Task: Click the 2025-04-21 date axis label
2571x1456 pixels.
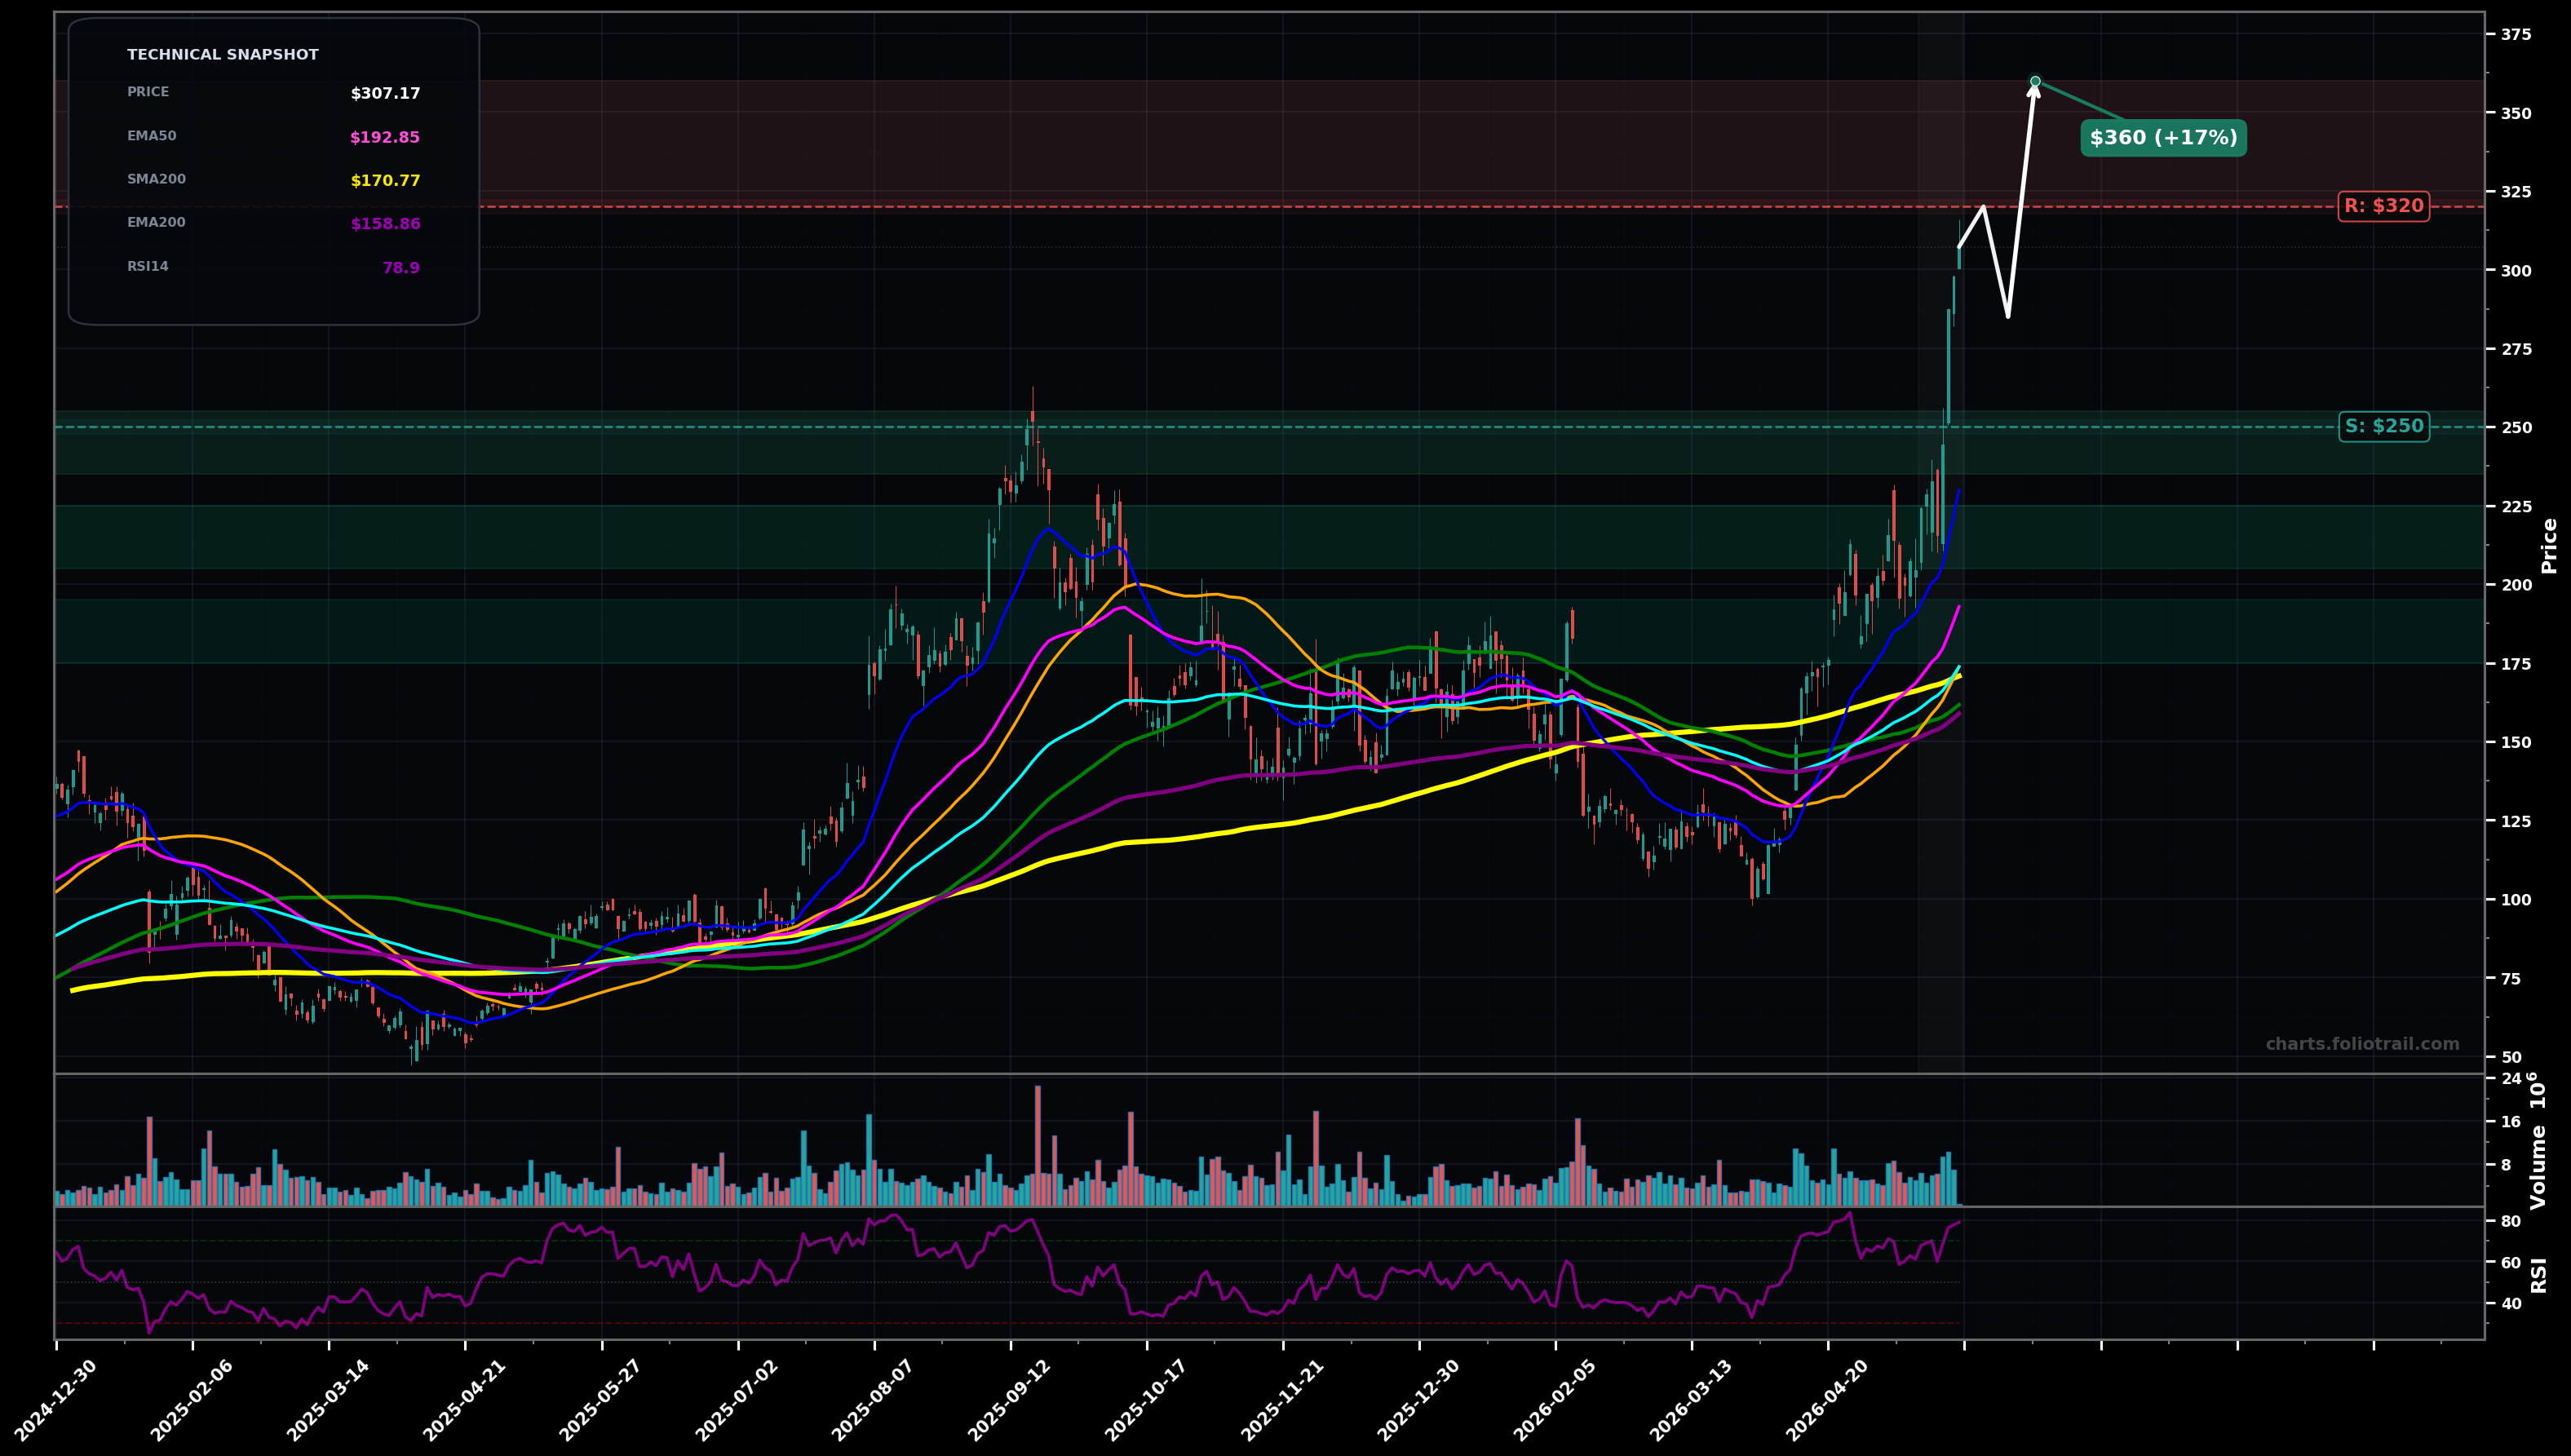Action: [x=463, y=1400]
